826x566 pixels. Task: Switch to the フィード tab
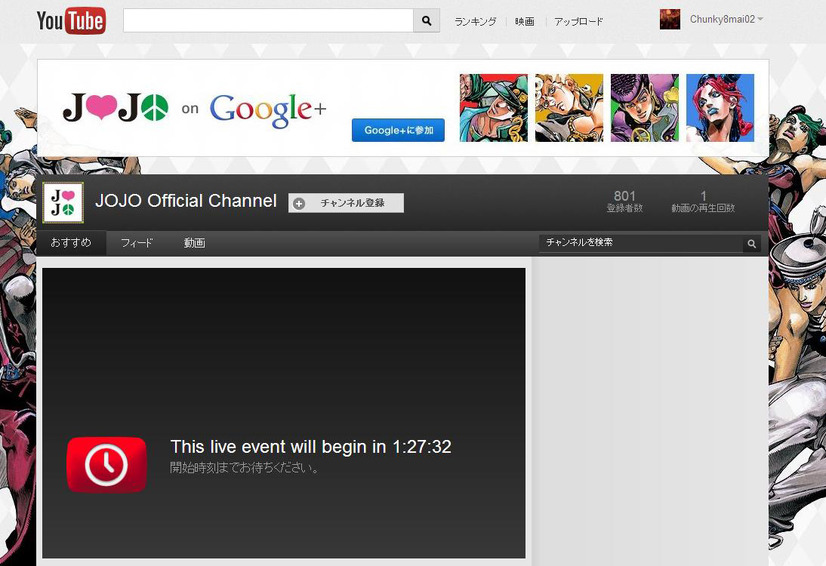(137, 243)
